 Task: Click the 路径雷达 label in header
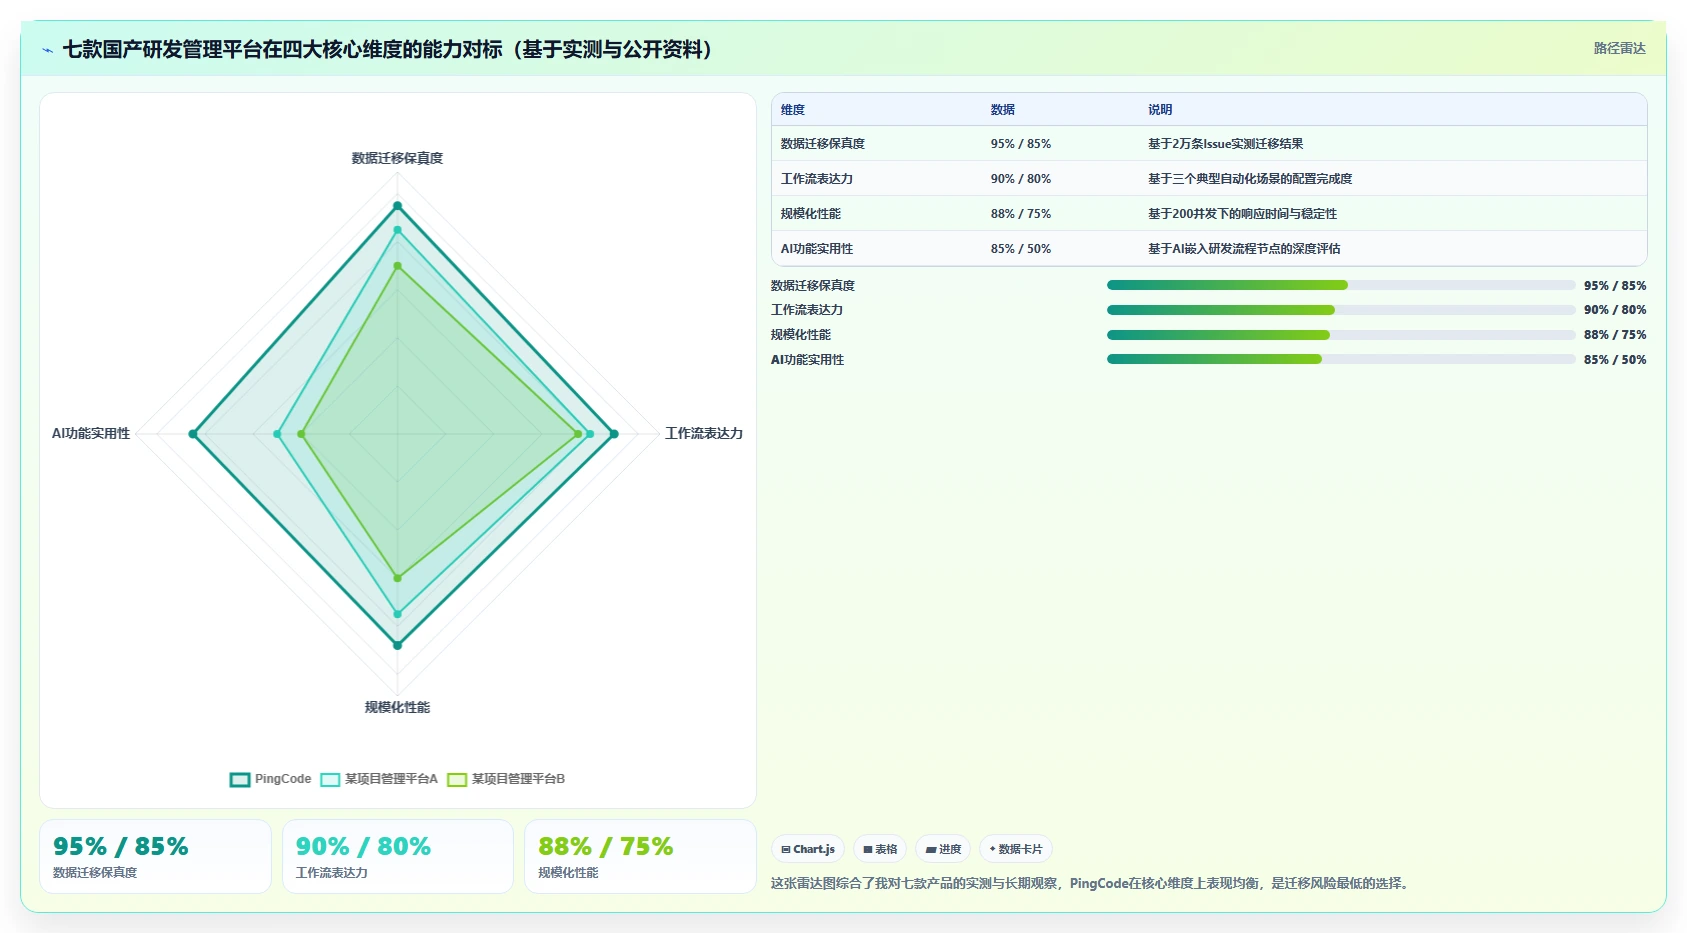click(x=1619, y=48)
